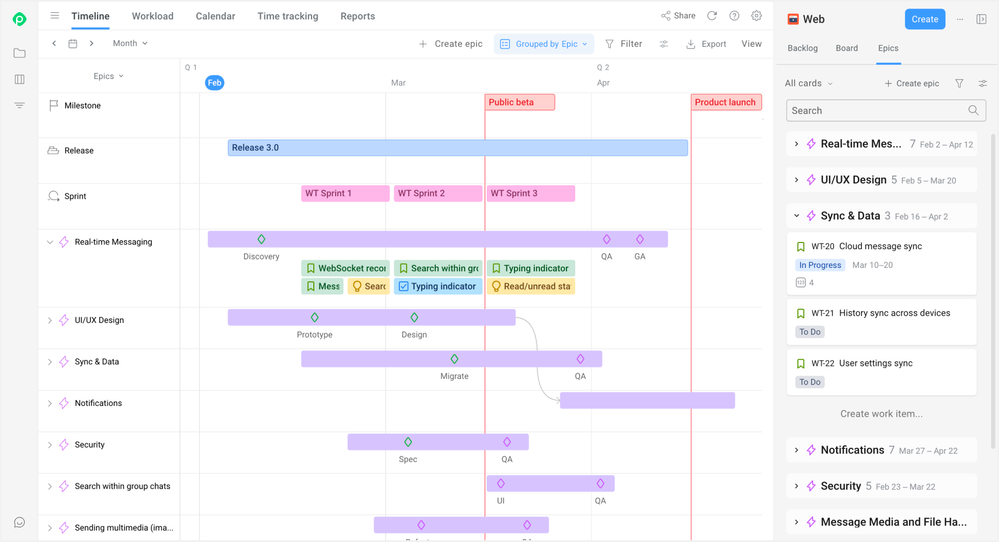The width and height of the screenshot is (999, 542).
Task: Open the All cards dropdown
Action: [x=809, y=83]
